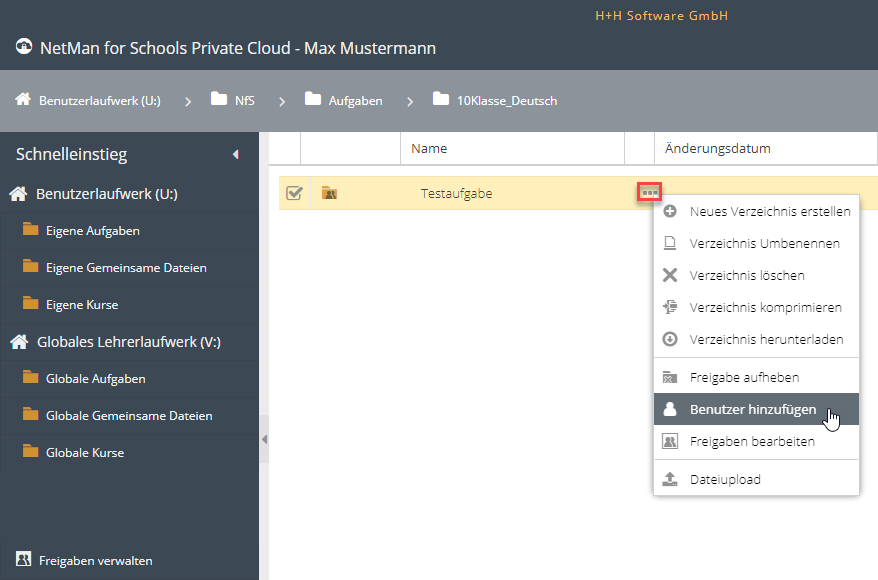Click the home icon in breadcrumb bar
878x580 pixels.
pos(22,100)
